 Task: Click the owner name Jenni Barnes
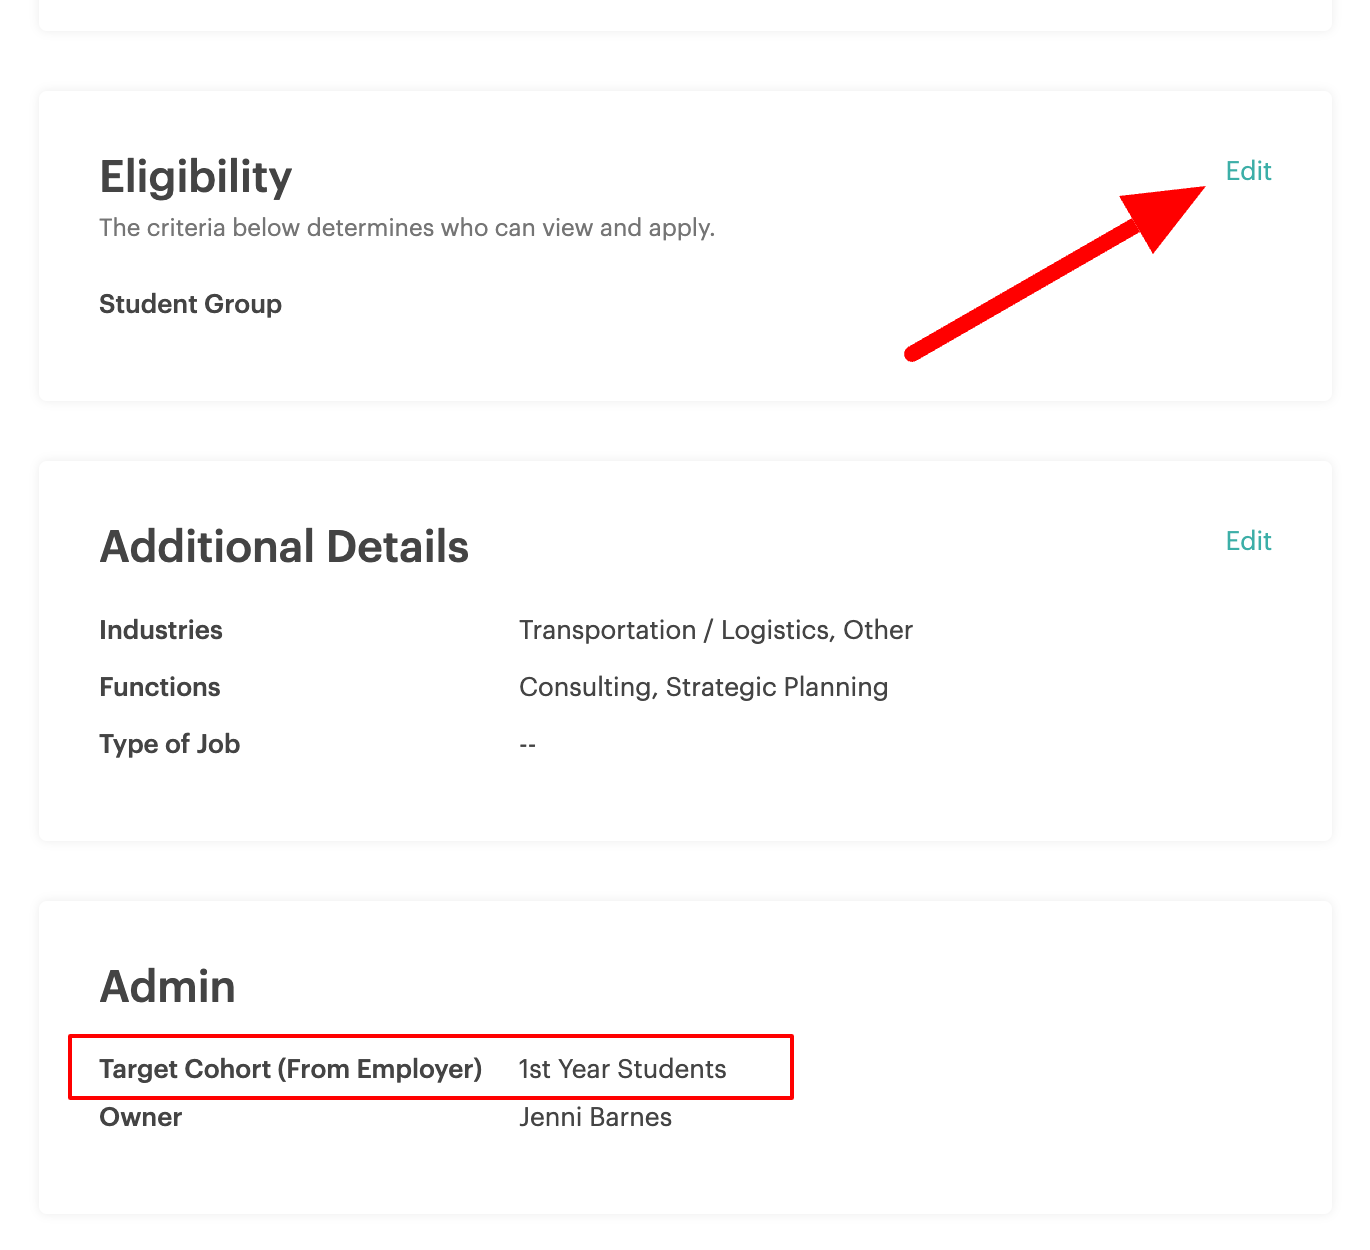coord(595,1117)
